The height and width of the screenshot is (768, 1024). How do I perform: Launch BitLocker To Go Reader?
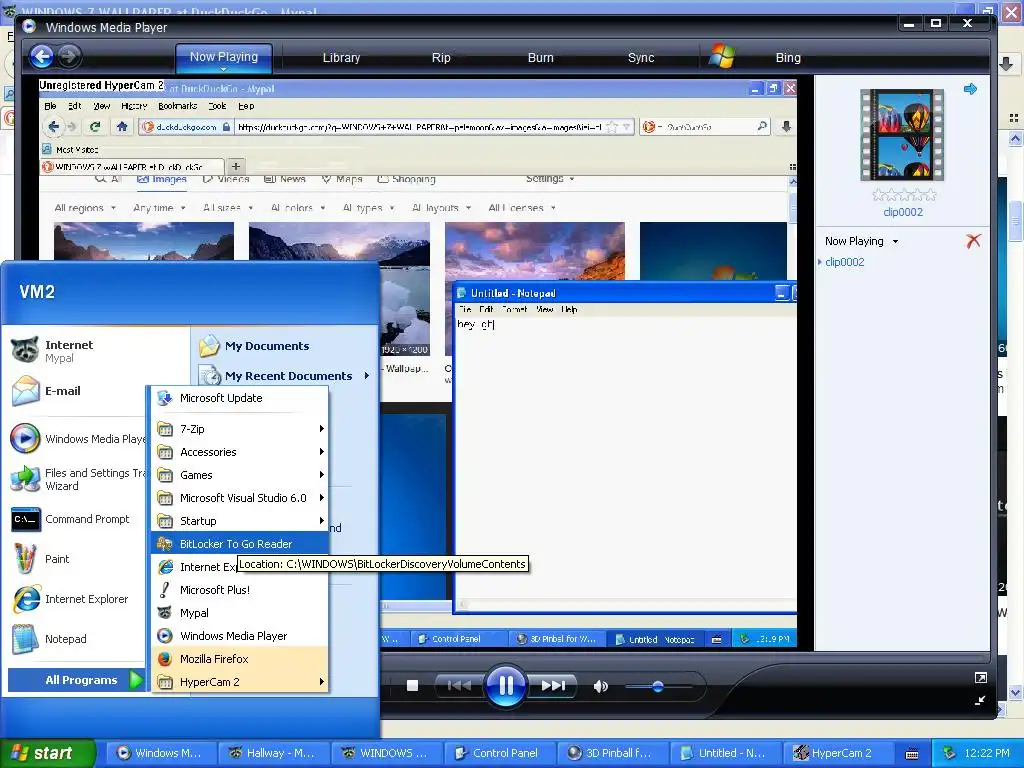coord(240,543)
